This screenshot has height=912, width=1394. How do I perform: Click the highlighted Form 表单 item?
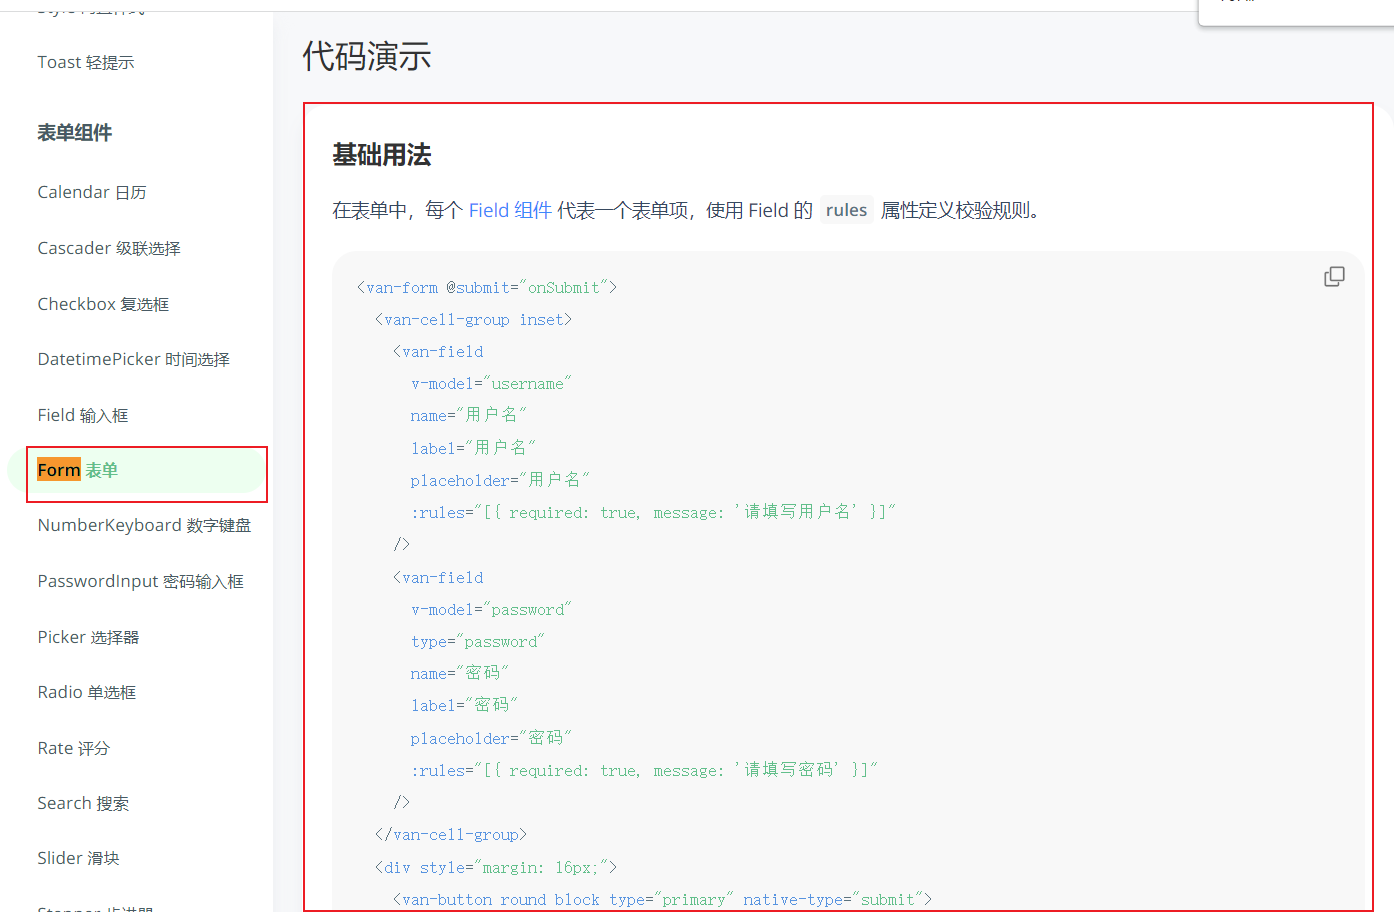pyautogui.click(x=78, y=470)
